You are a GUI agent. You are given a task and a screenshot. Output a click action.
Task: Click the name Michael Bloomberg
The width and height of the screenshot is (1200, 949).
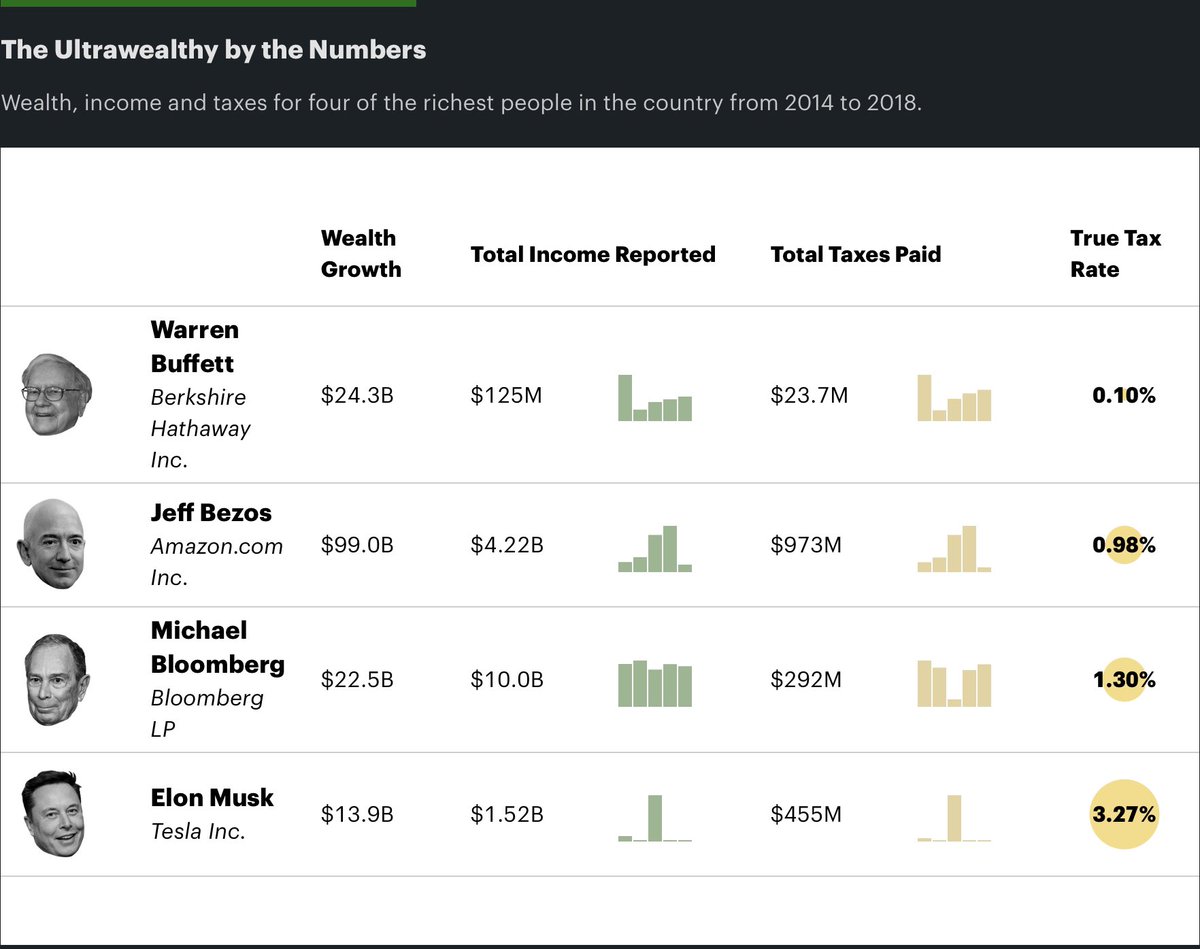[218, 647]
